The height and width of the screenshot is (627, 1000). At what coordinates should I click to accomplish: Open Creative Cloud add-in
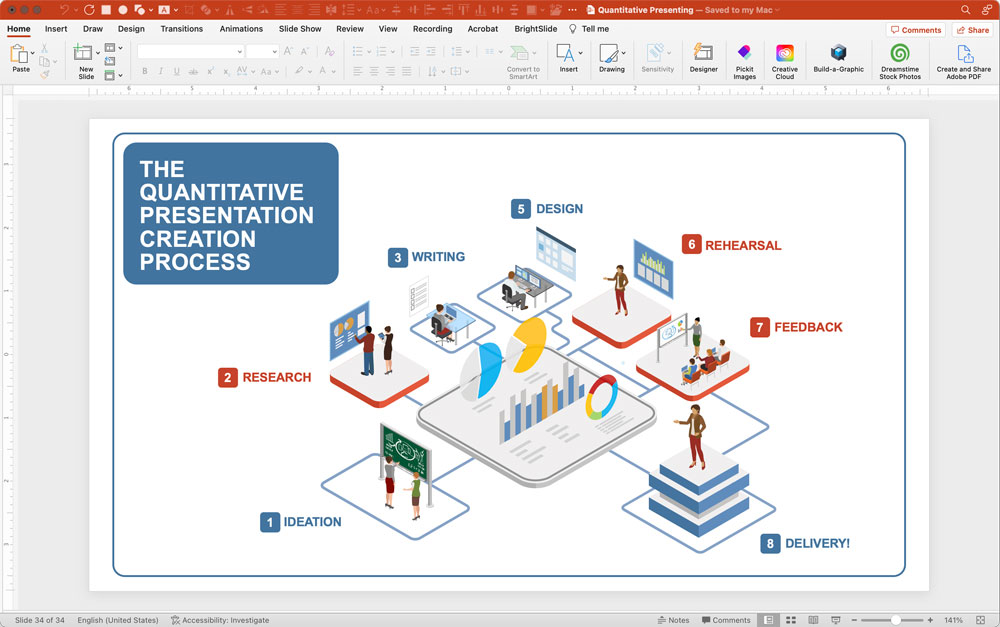[784, 61]
